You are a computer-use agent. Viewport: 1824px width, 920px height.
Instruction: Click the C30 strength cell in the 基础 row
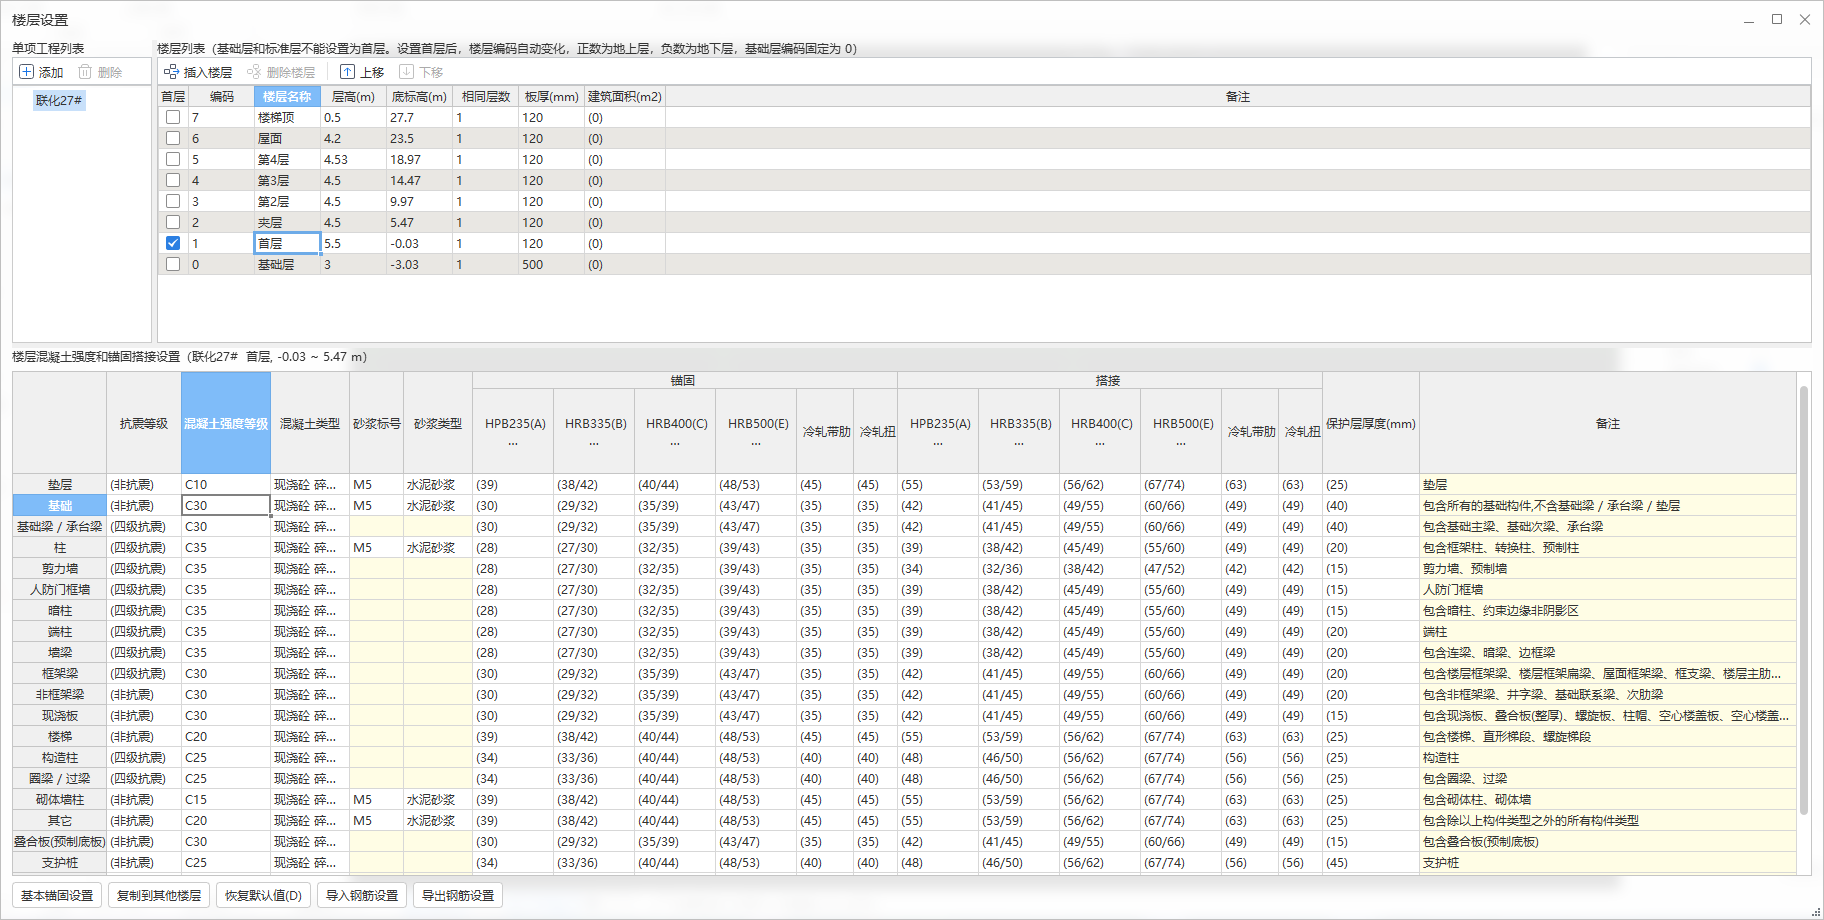pyautogui.click(x=226, y=505)
